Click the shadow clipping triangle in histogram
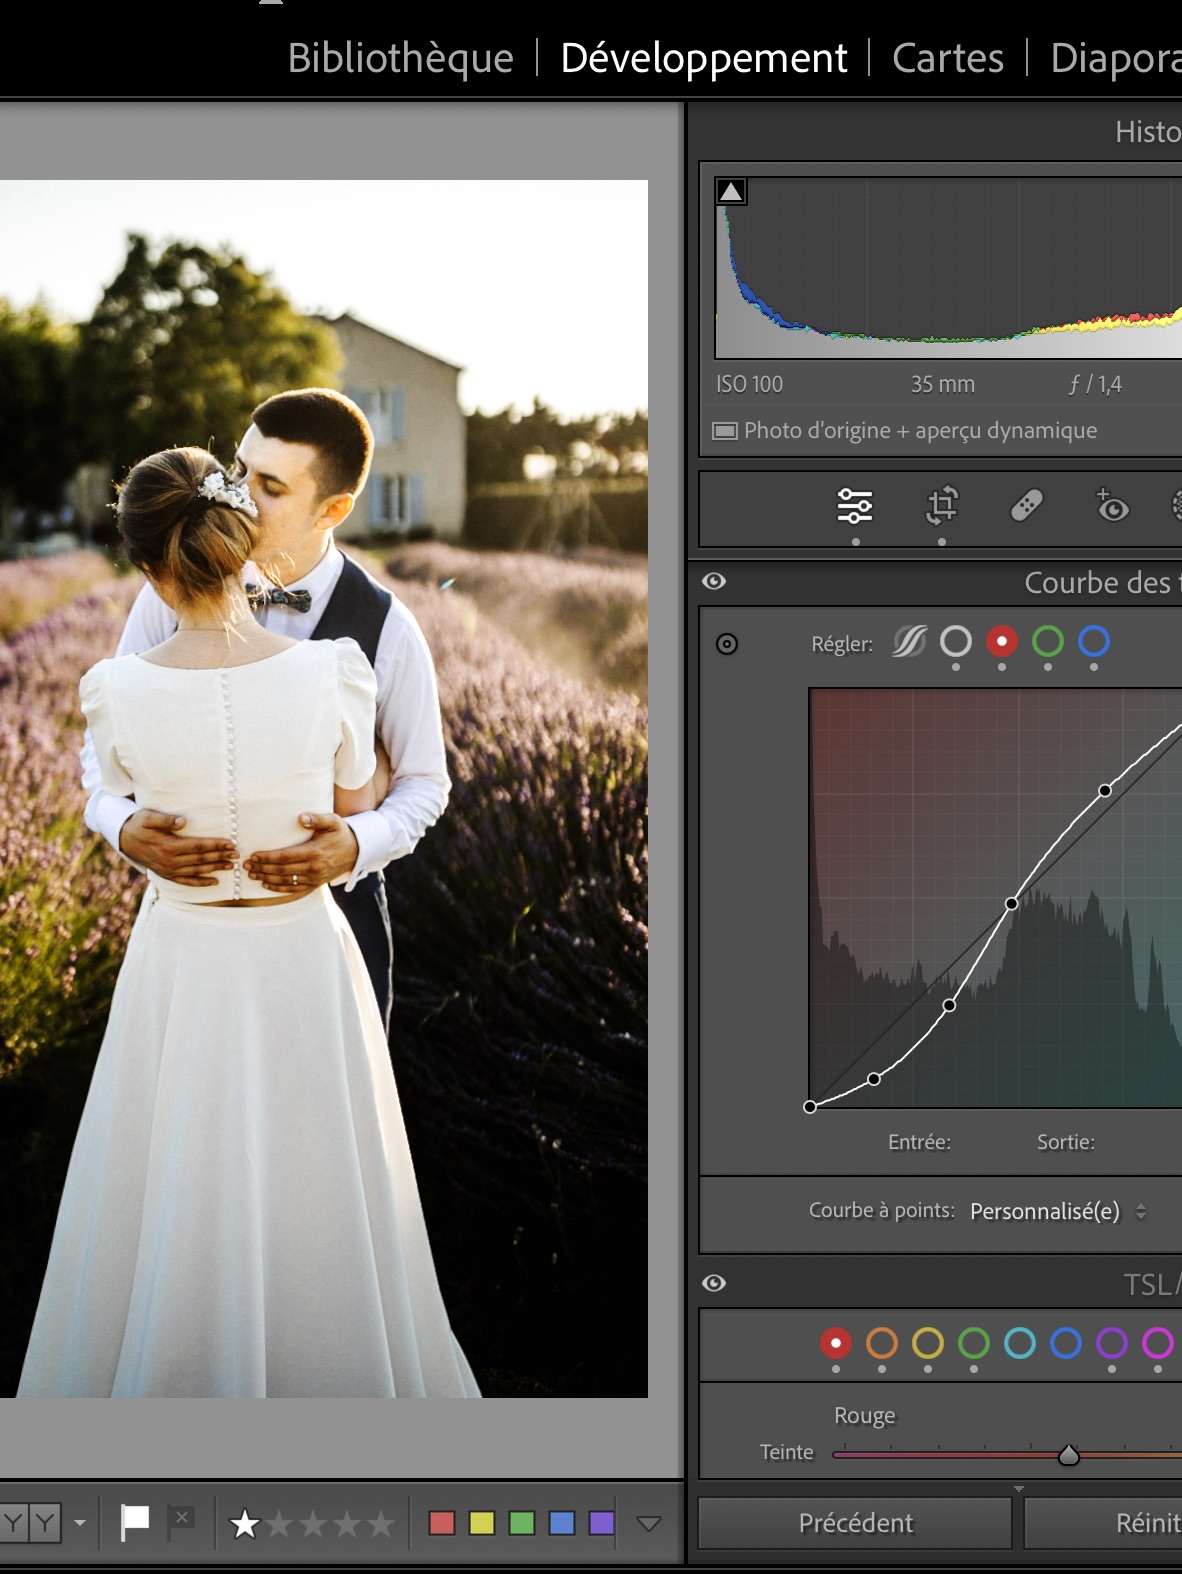The image size is (1182, 1574). tap(731, 191)
